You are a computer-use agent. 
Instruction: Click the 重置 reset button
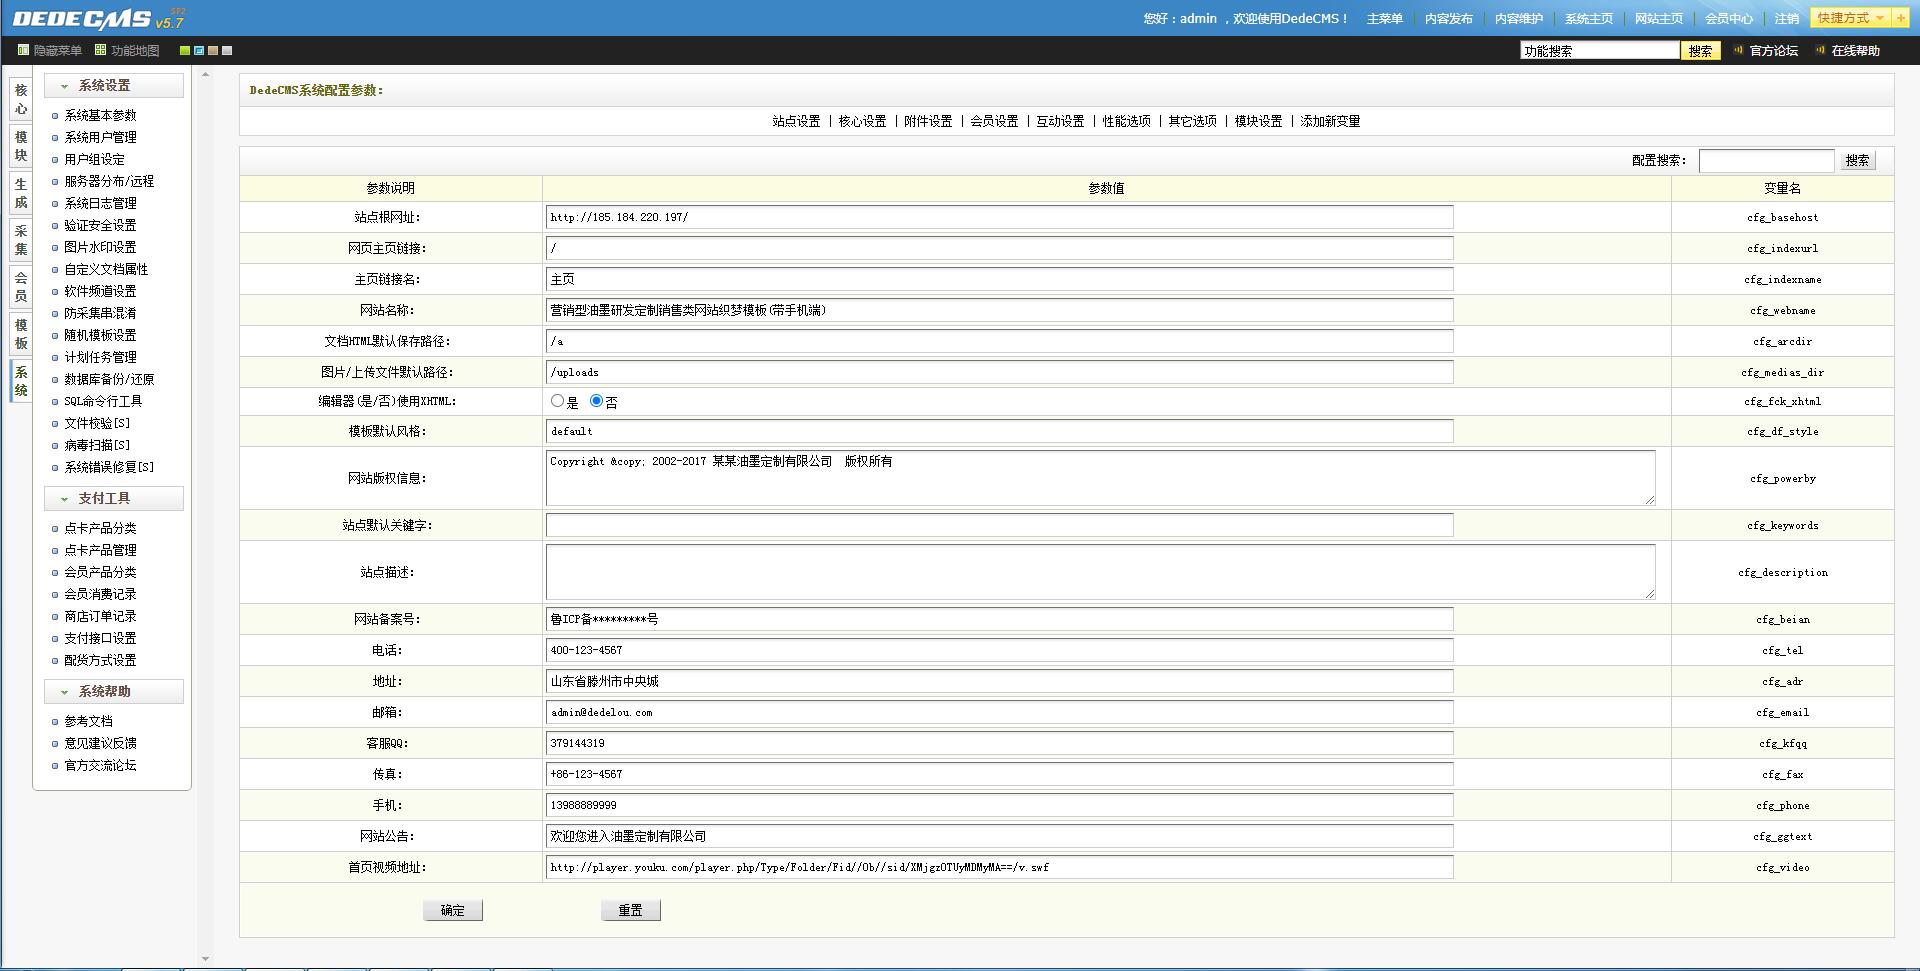pos(631,910)
